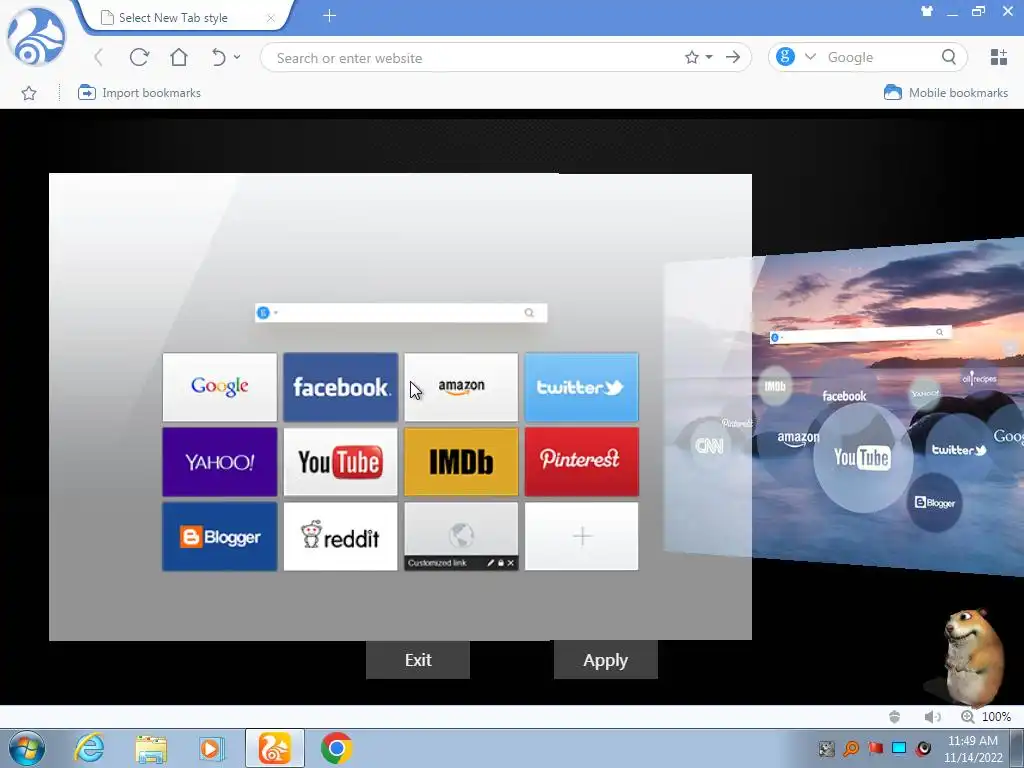The height and width of the screenshot is (768, 1024).
Task: Click the Pinterest speed dial tile
Action: [x=581, y=462]
